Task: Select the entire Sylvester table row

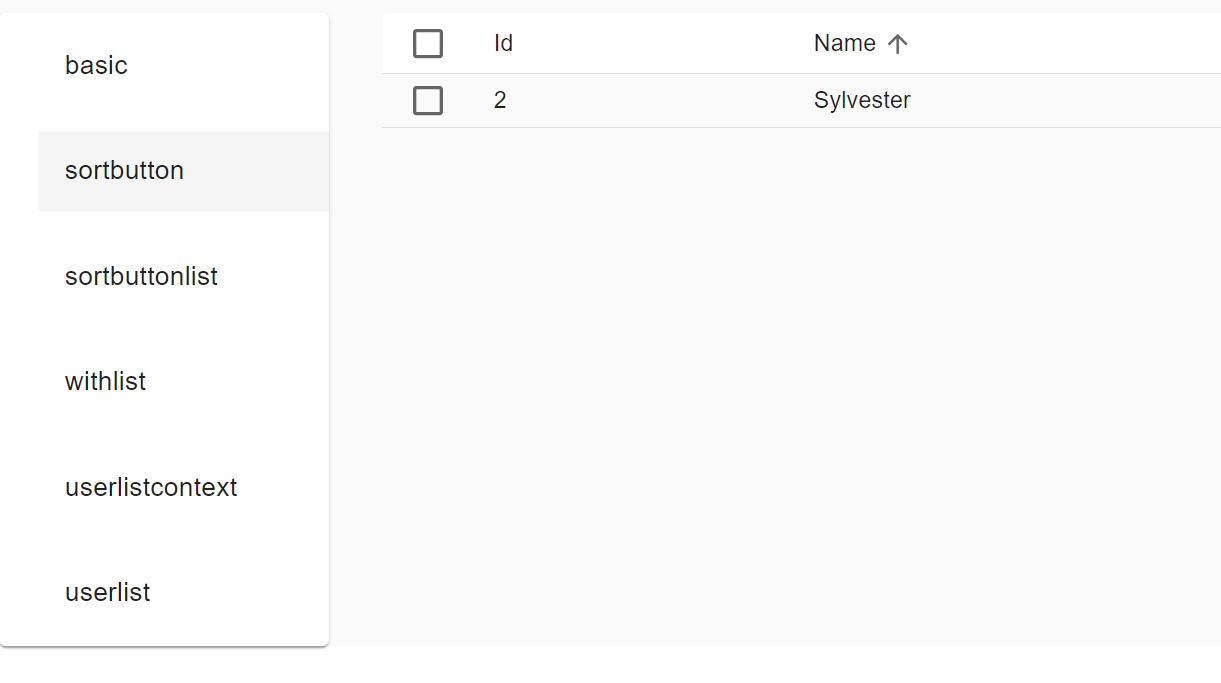Action: pyautogui.click(x=700, y=100)
